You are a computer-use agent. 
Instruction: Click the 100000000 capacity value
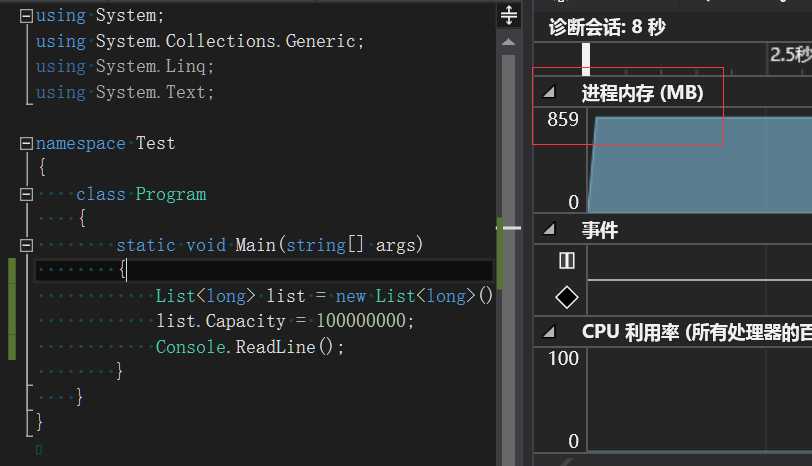click(361, 321)
